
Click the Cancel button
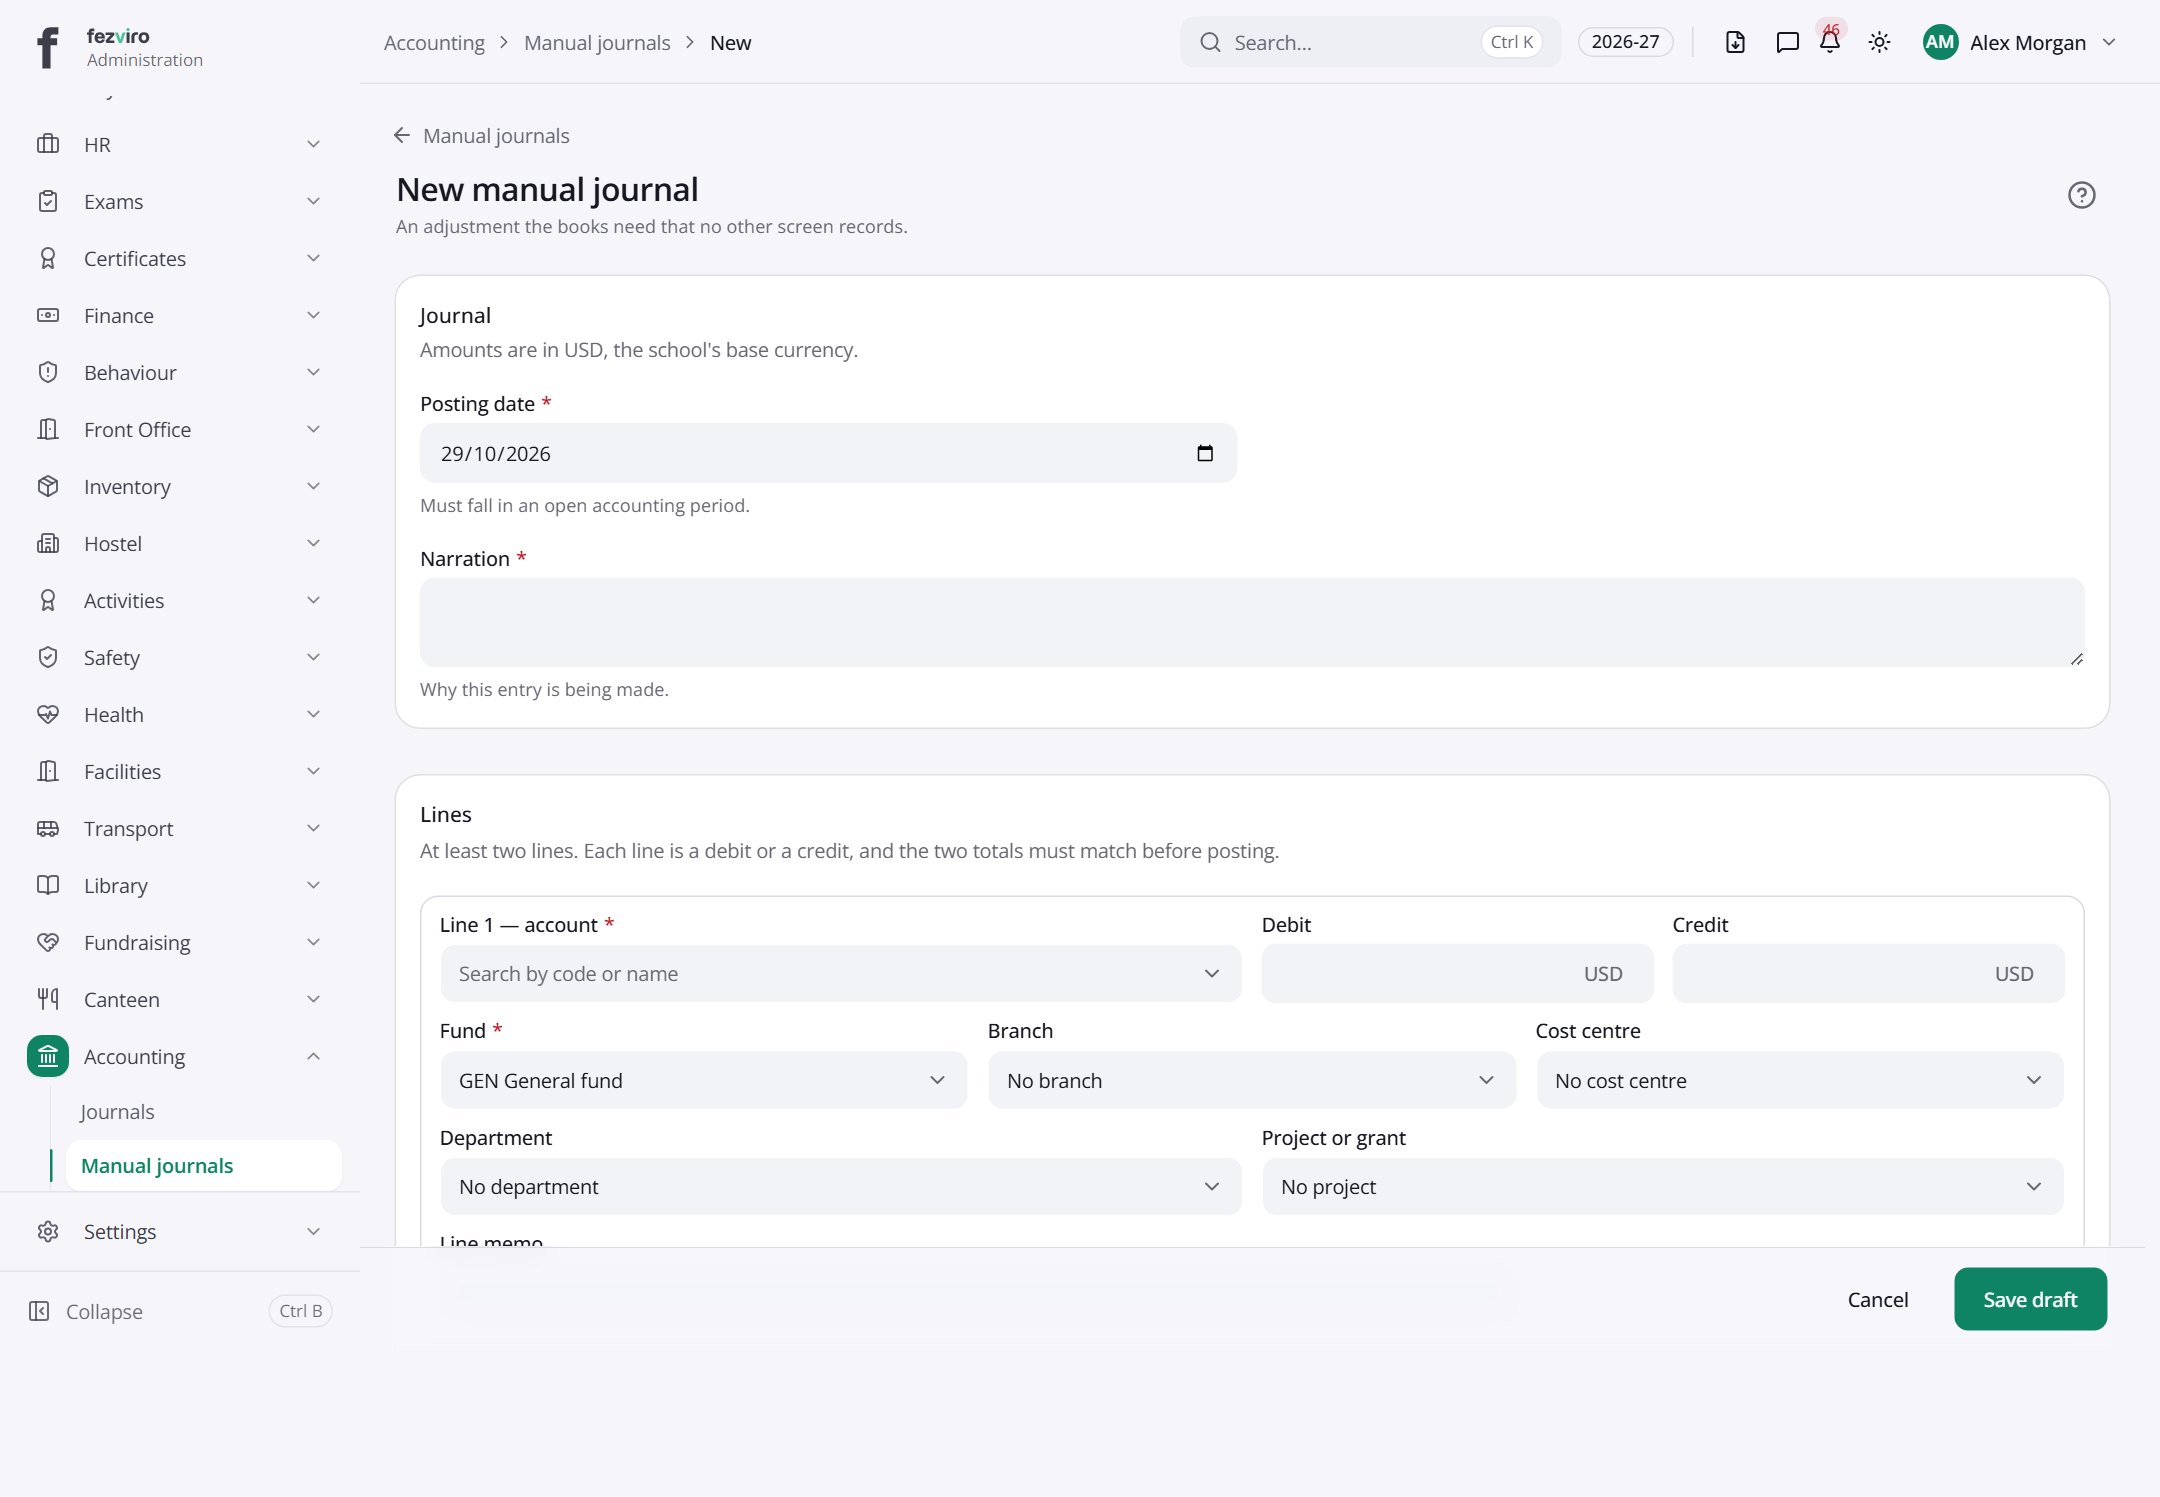pyautogui.click(x=1877, y=1299)
